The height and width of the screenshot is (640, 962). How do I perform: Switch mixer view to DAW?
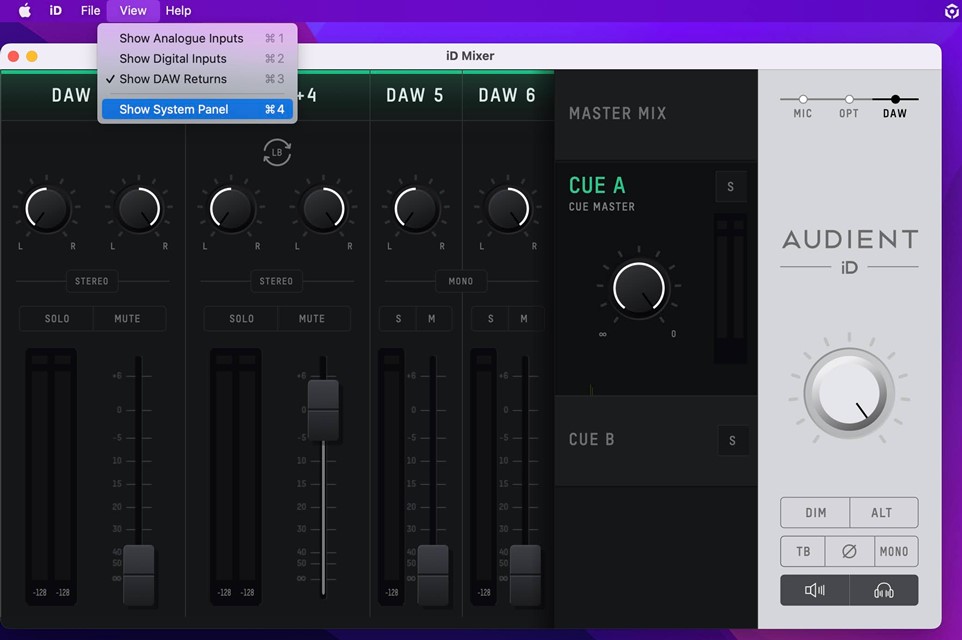[895, 106]
